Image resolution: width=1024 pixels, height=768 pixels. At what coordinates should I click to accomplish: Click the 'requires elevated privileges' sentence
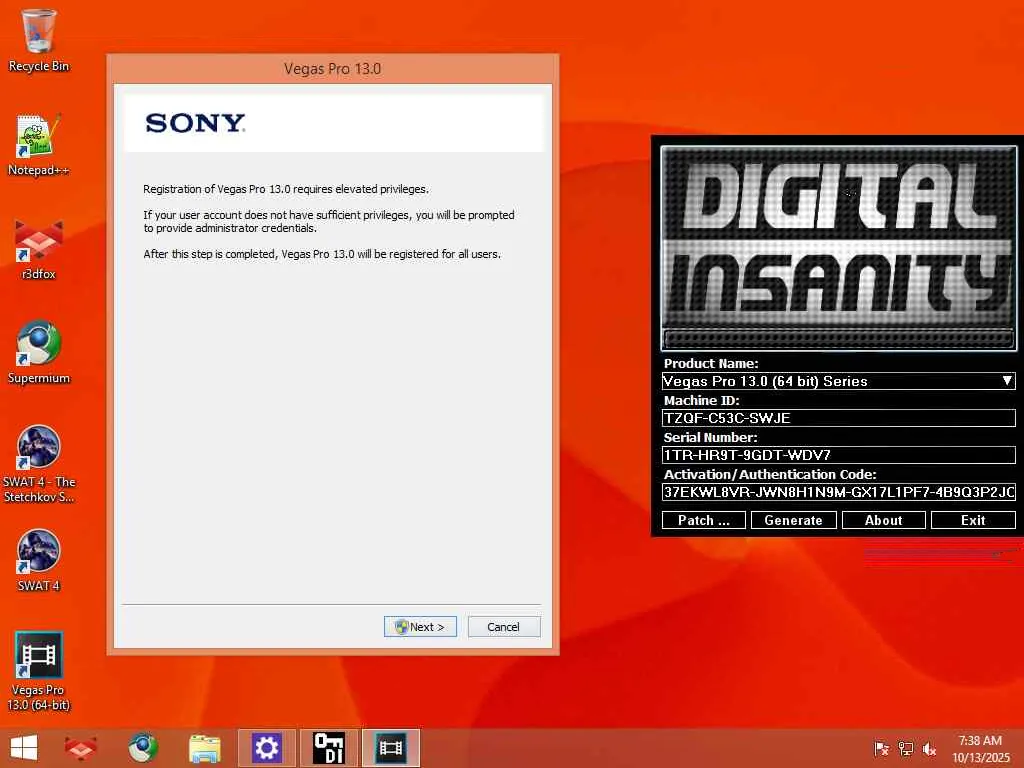pyautogui.click(x=286, y=189)
